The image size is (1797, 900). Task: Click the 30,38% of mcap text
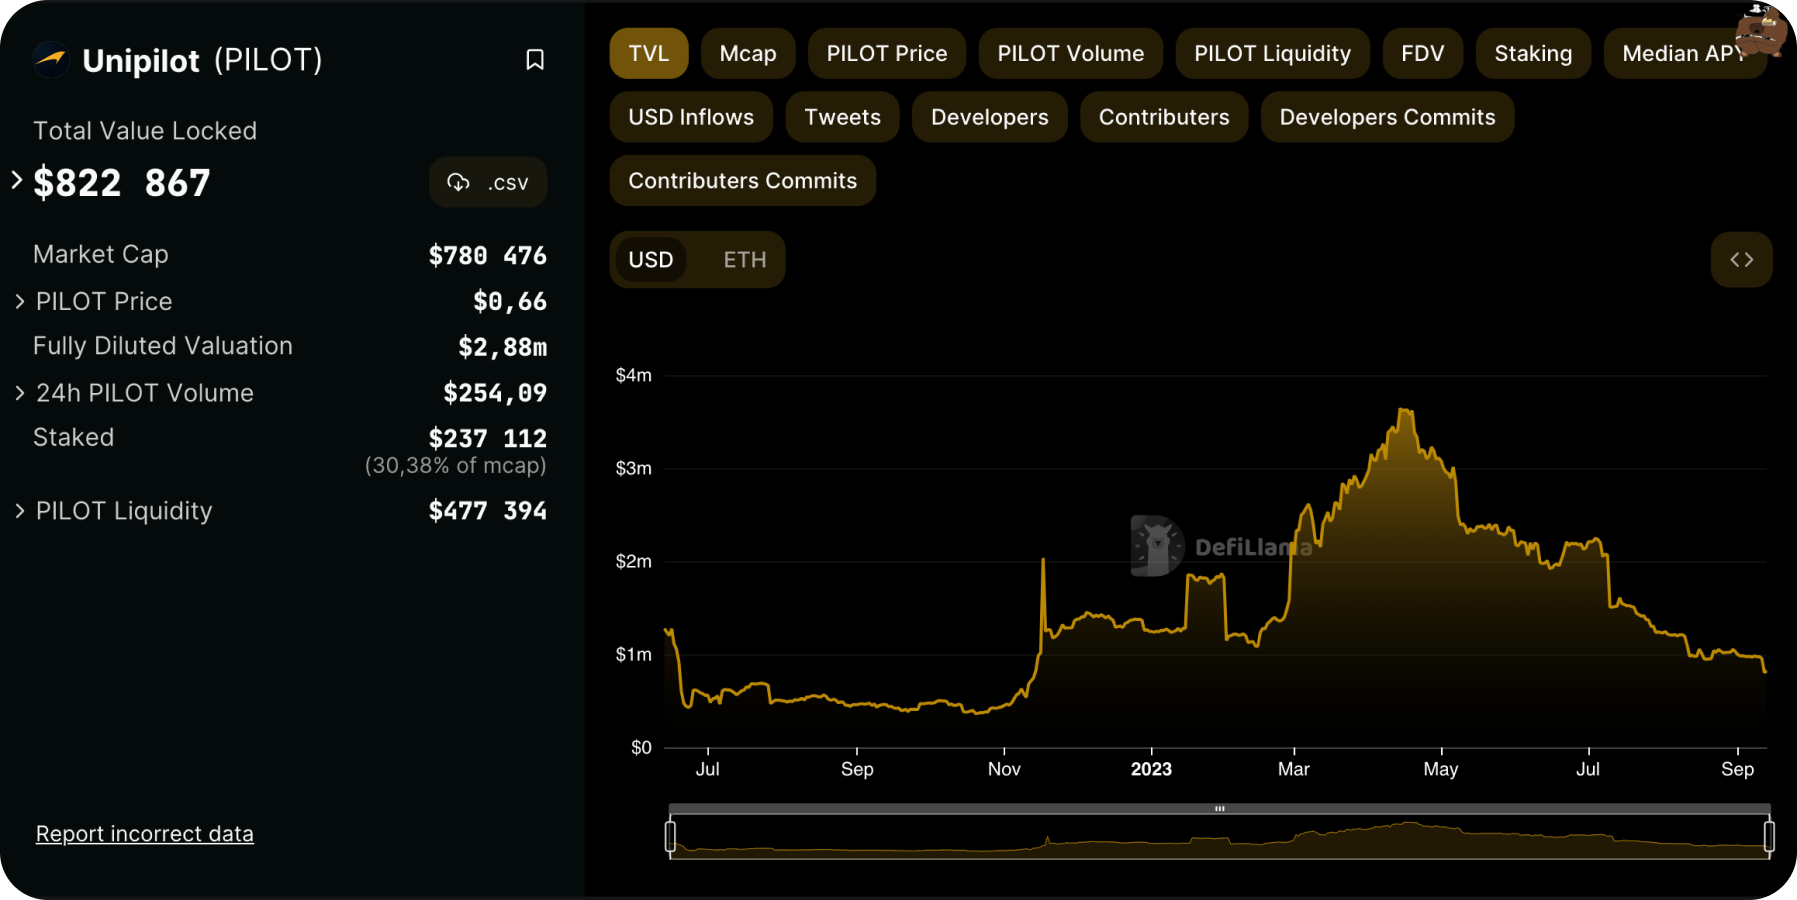pyautogui.click(x=455, y=466)
